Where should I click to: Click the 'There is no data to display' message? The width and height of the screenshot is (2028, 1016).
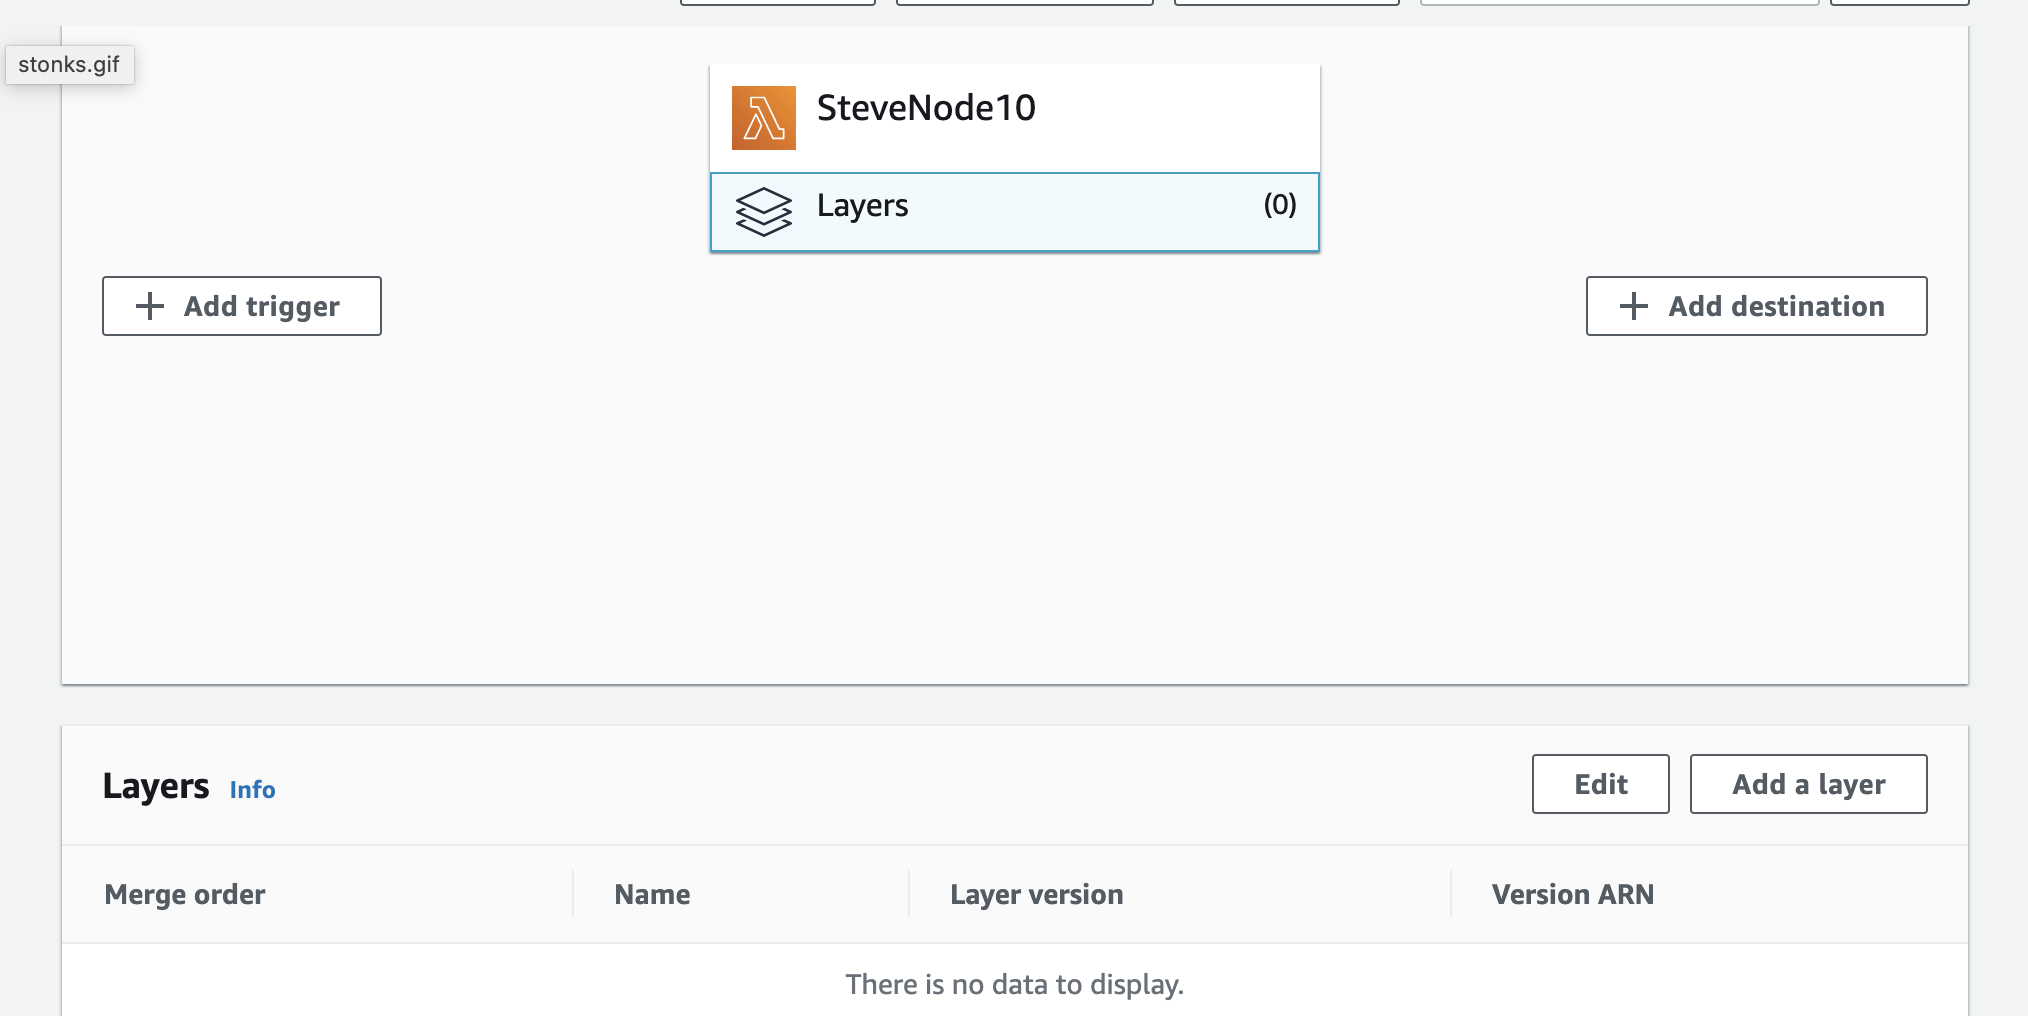[1014, 984]
